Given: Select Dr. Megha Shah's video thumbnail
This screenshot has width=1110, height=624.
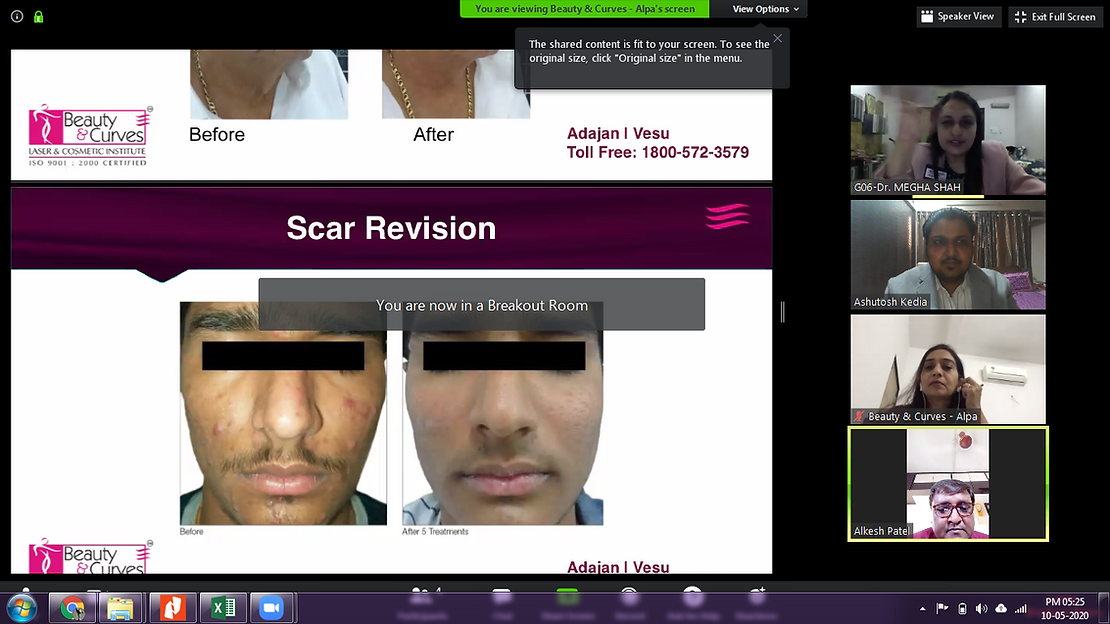Looking at the screenshot, I should (x=947, y=139).
